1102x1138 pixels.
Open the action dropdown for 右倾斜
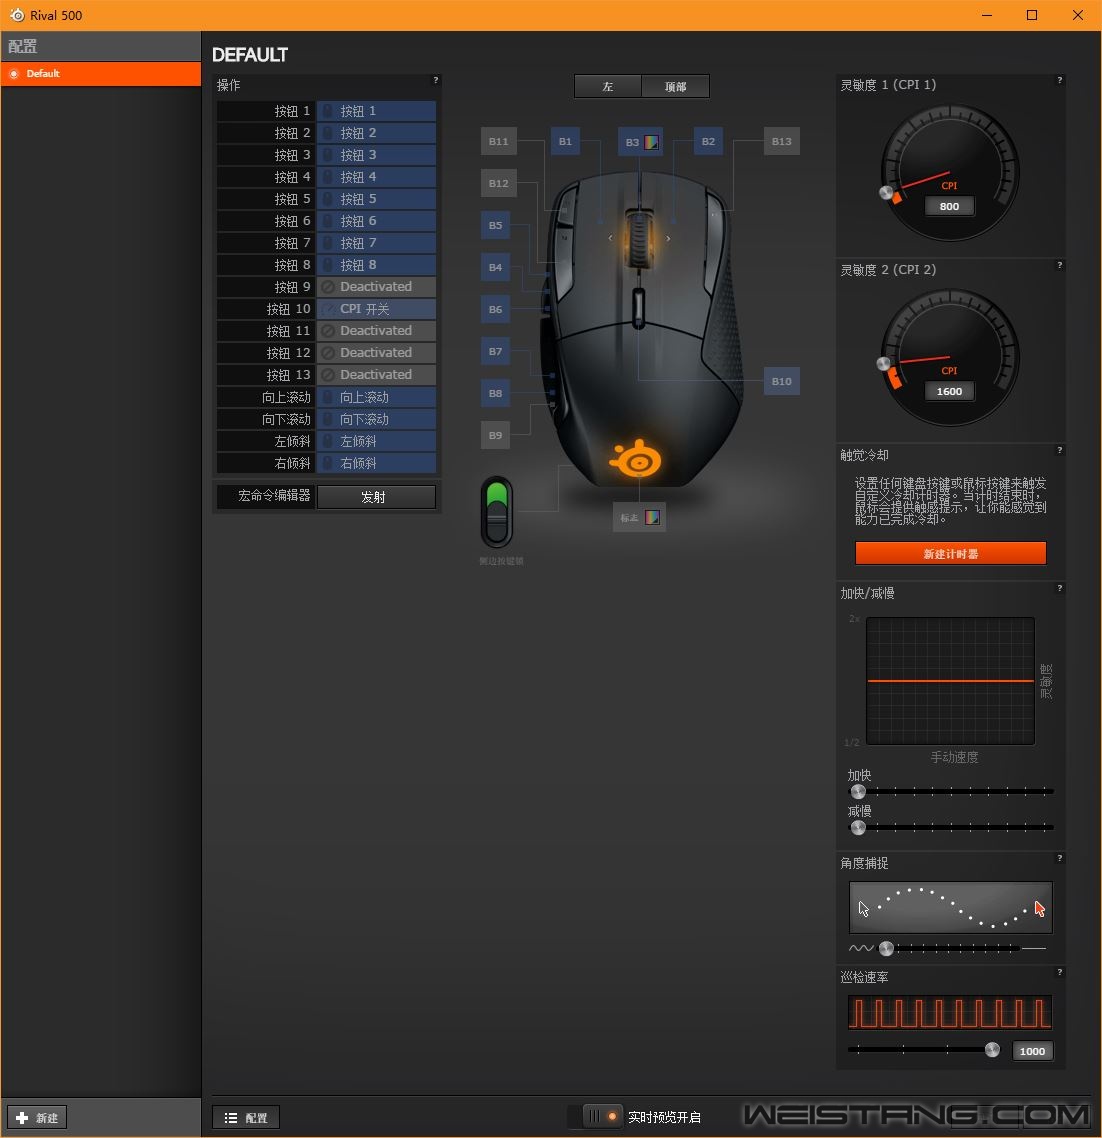click(x=377, y=463)
